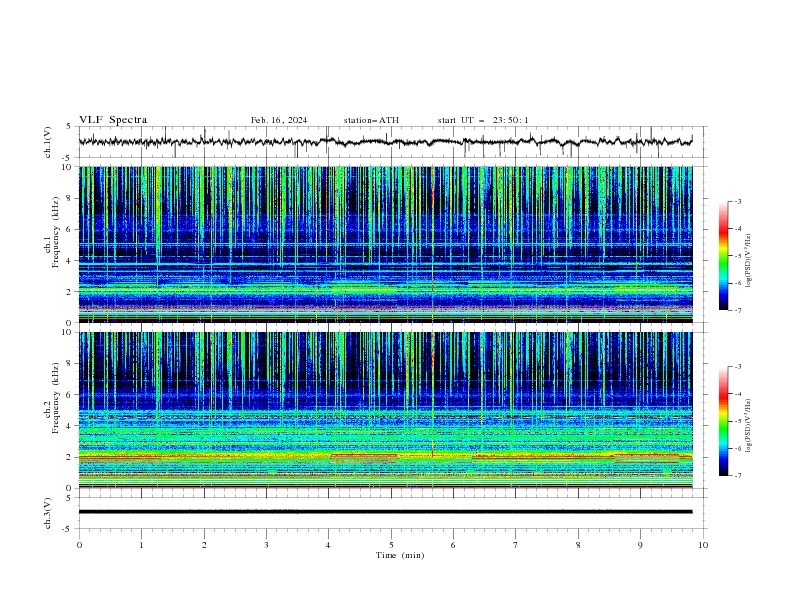This screenshot has height=612, width=792.
Task: Click the "-7" label below ch.2 colorbar
Action: click(738, 476)
